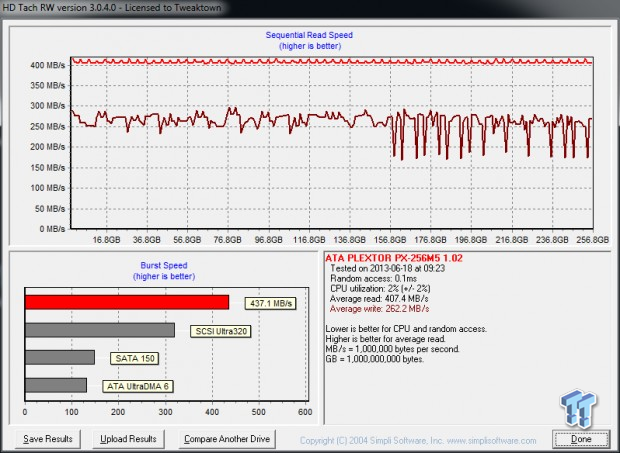Click the 437.1 MB/s burst label

tap(270, 304)
